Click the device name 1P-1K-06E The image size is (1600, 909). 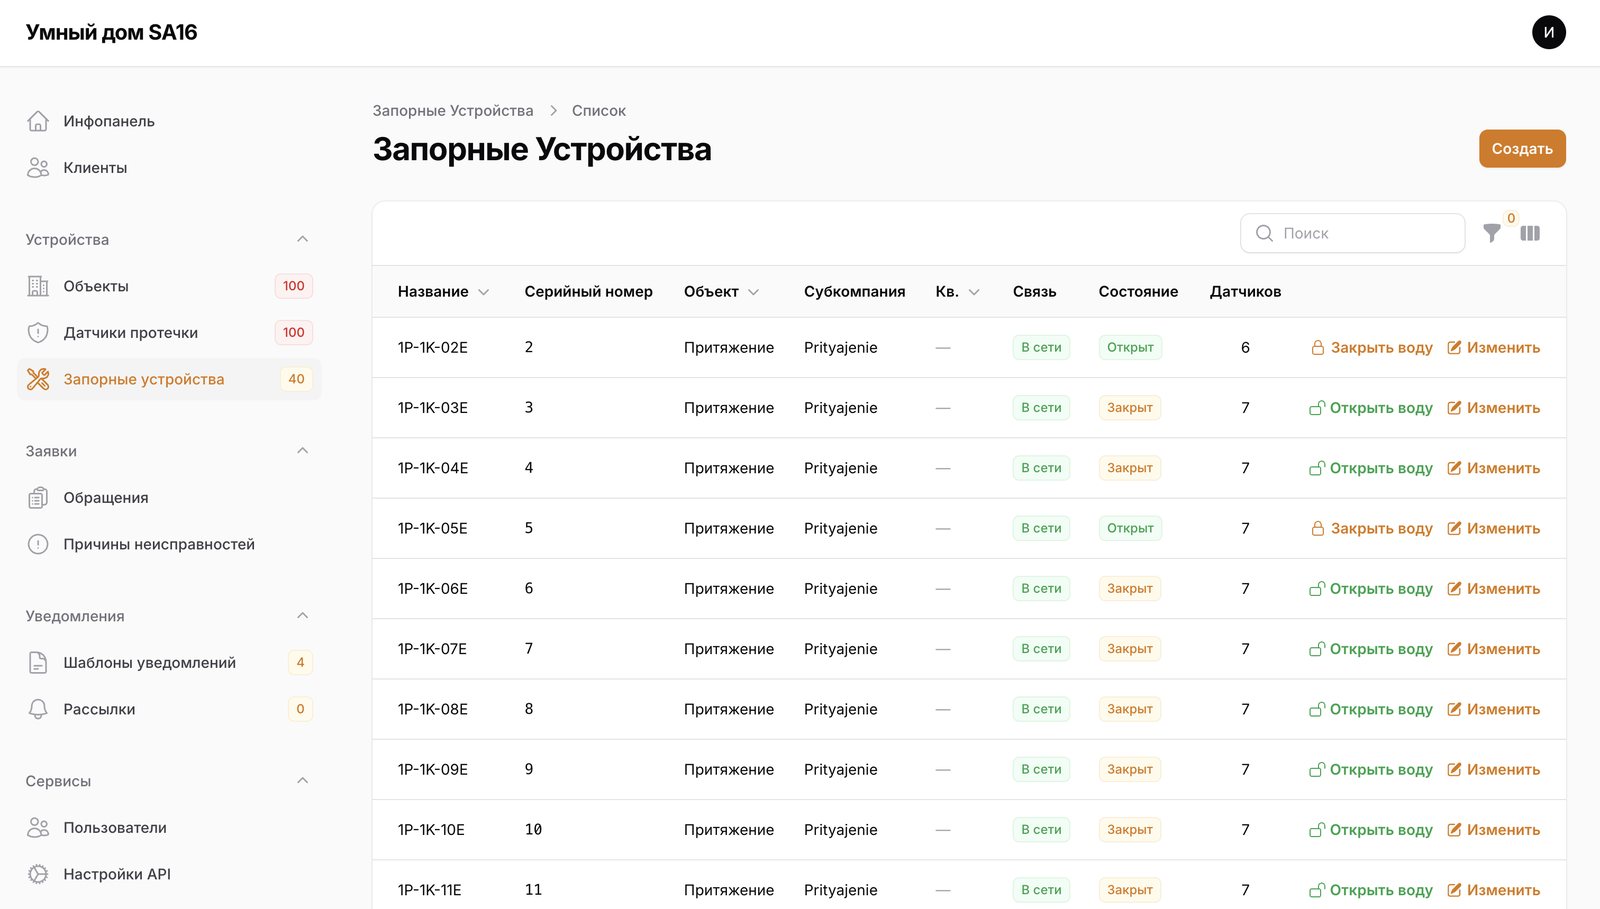point(433,589)
